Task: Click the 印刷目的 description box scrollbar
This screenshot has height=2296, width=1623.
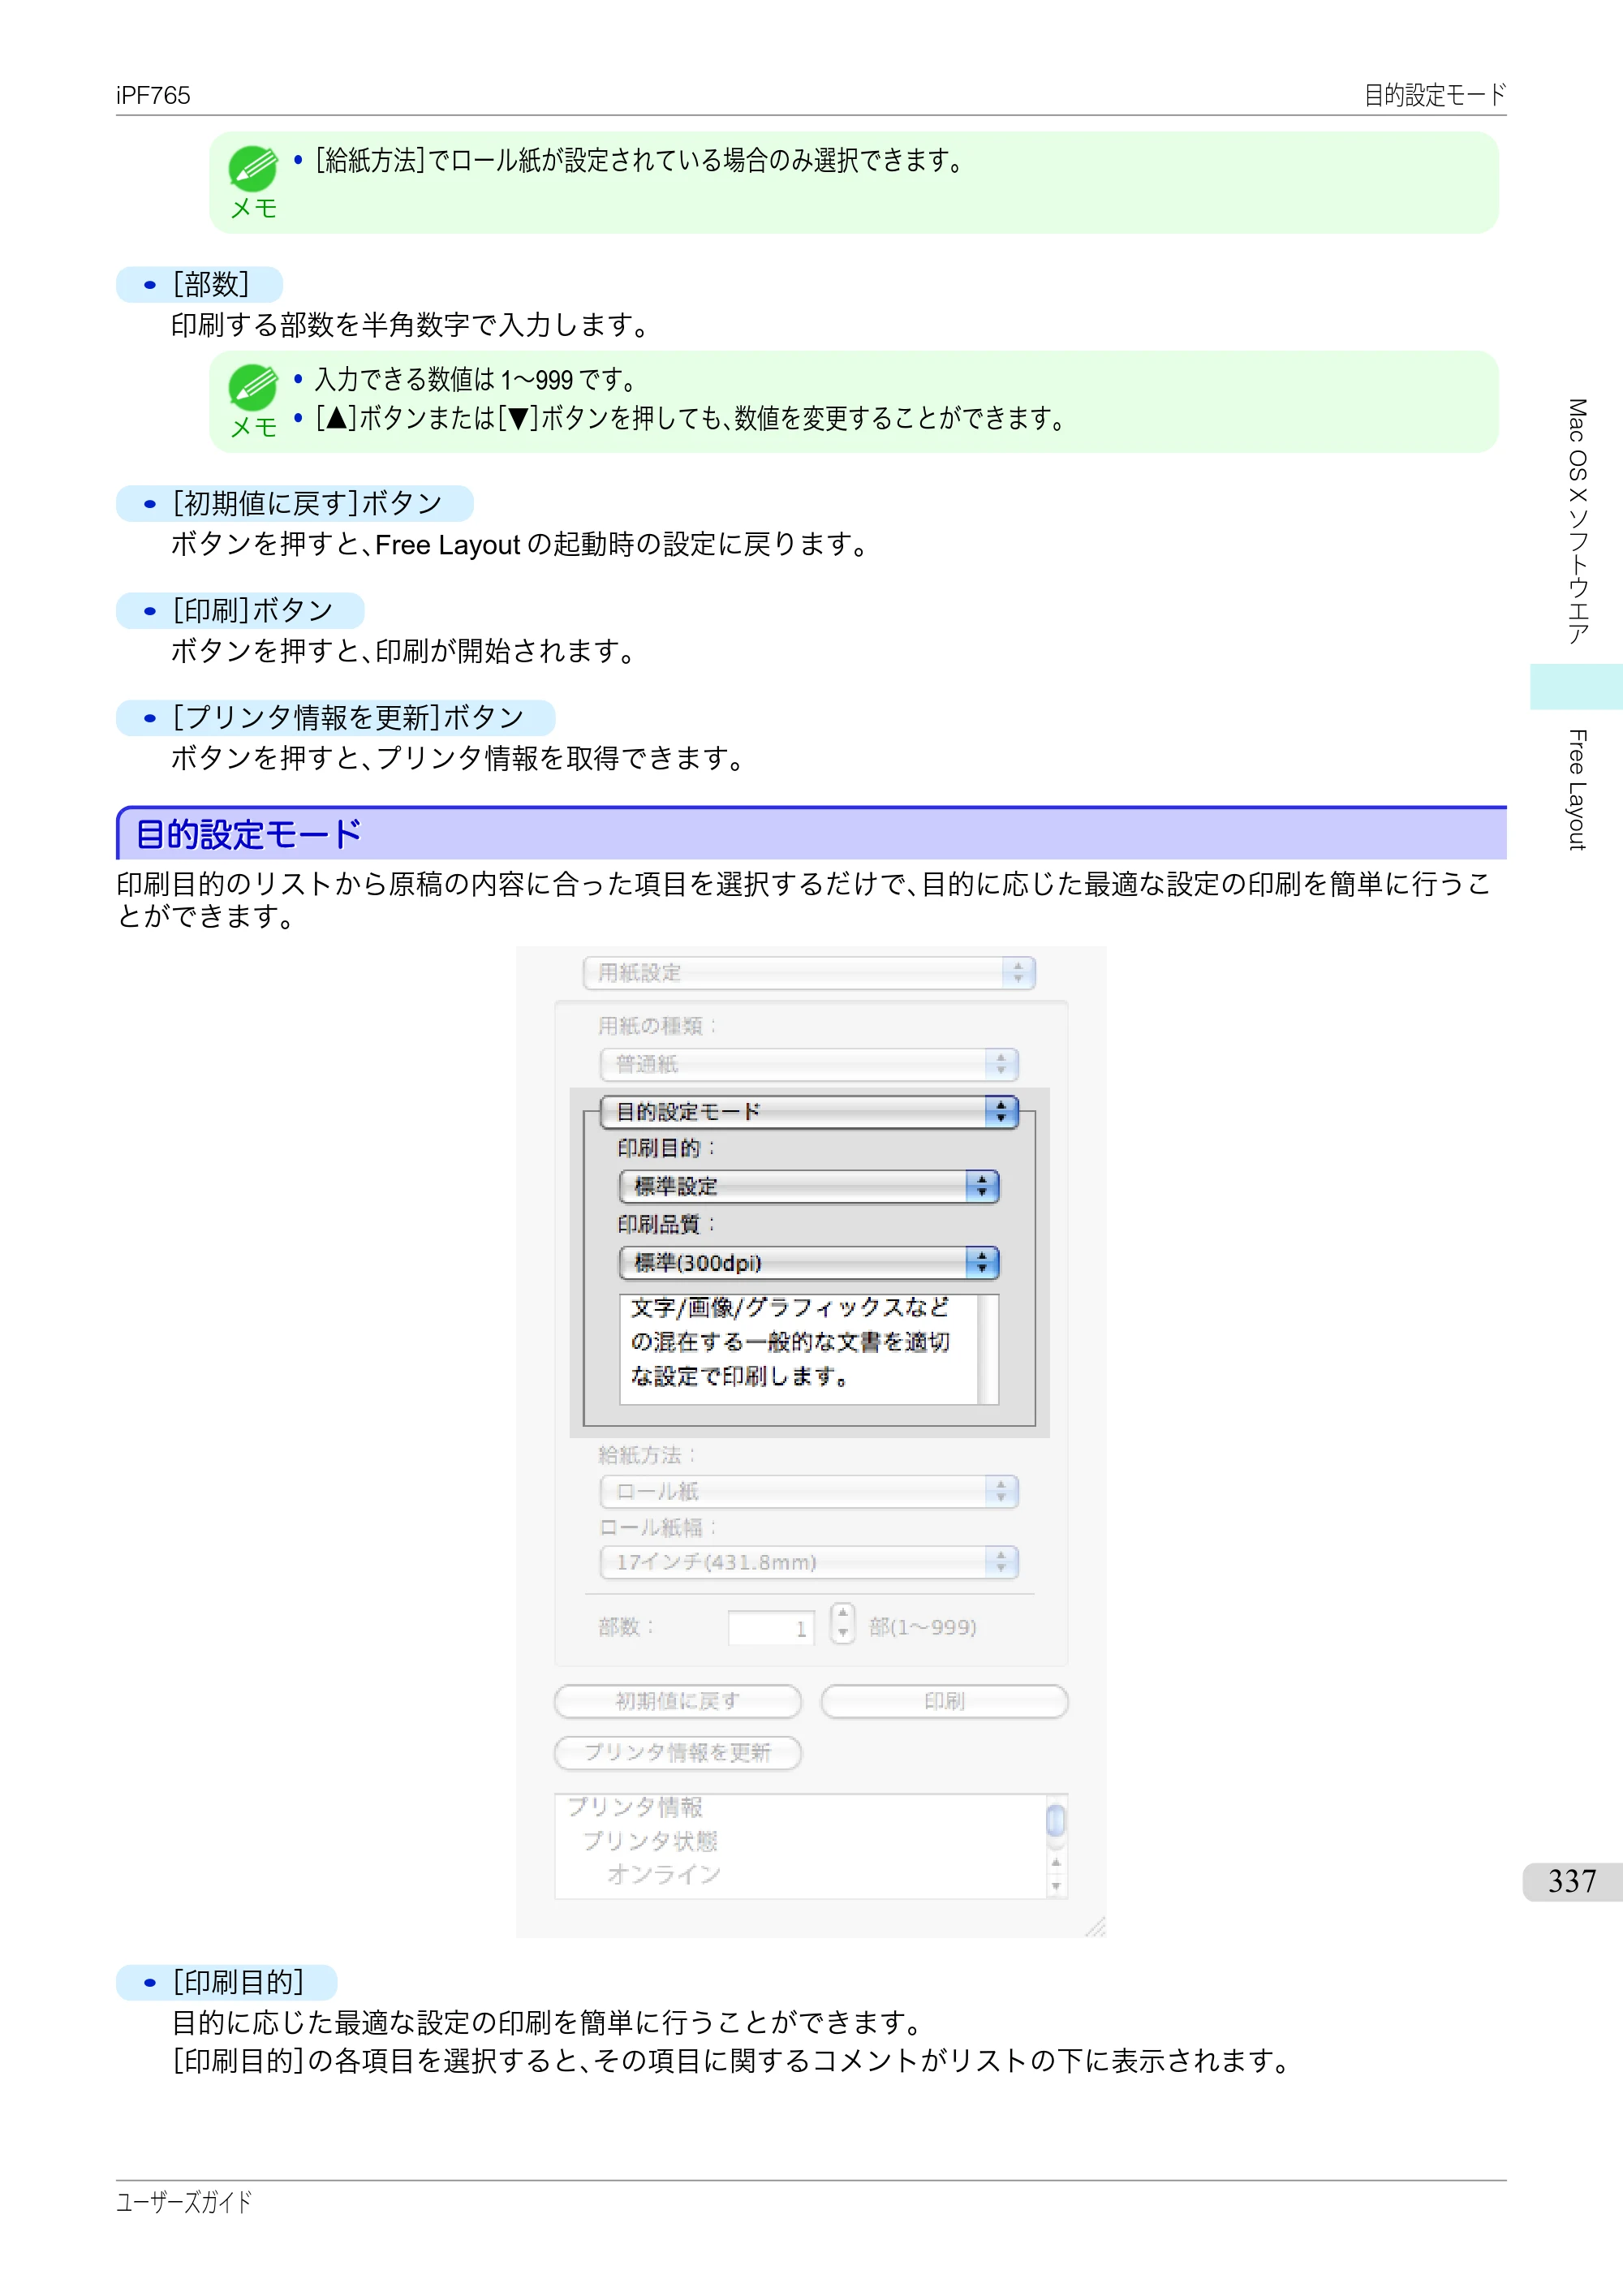Action: [x=988, y=1350]
